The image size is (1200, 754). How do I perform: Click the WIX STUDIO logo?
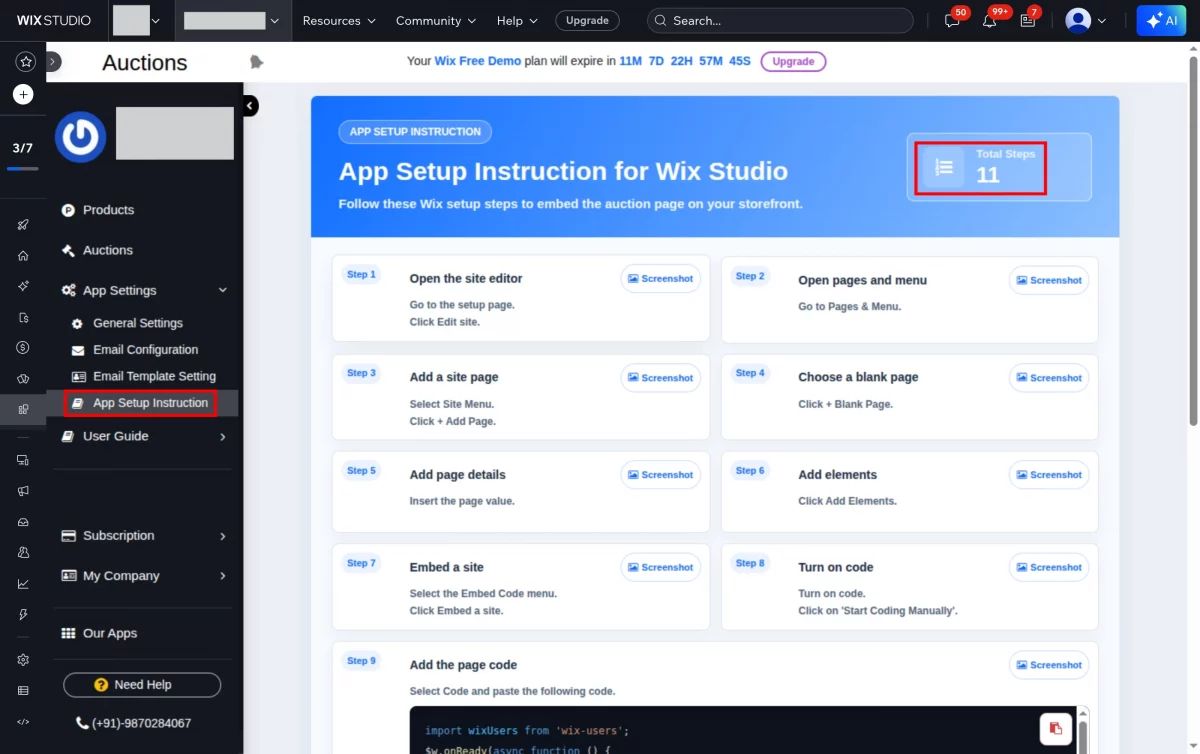click(54, 20)
